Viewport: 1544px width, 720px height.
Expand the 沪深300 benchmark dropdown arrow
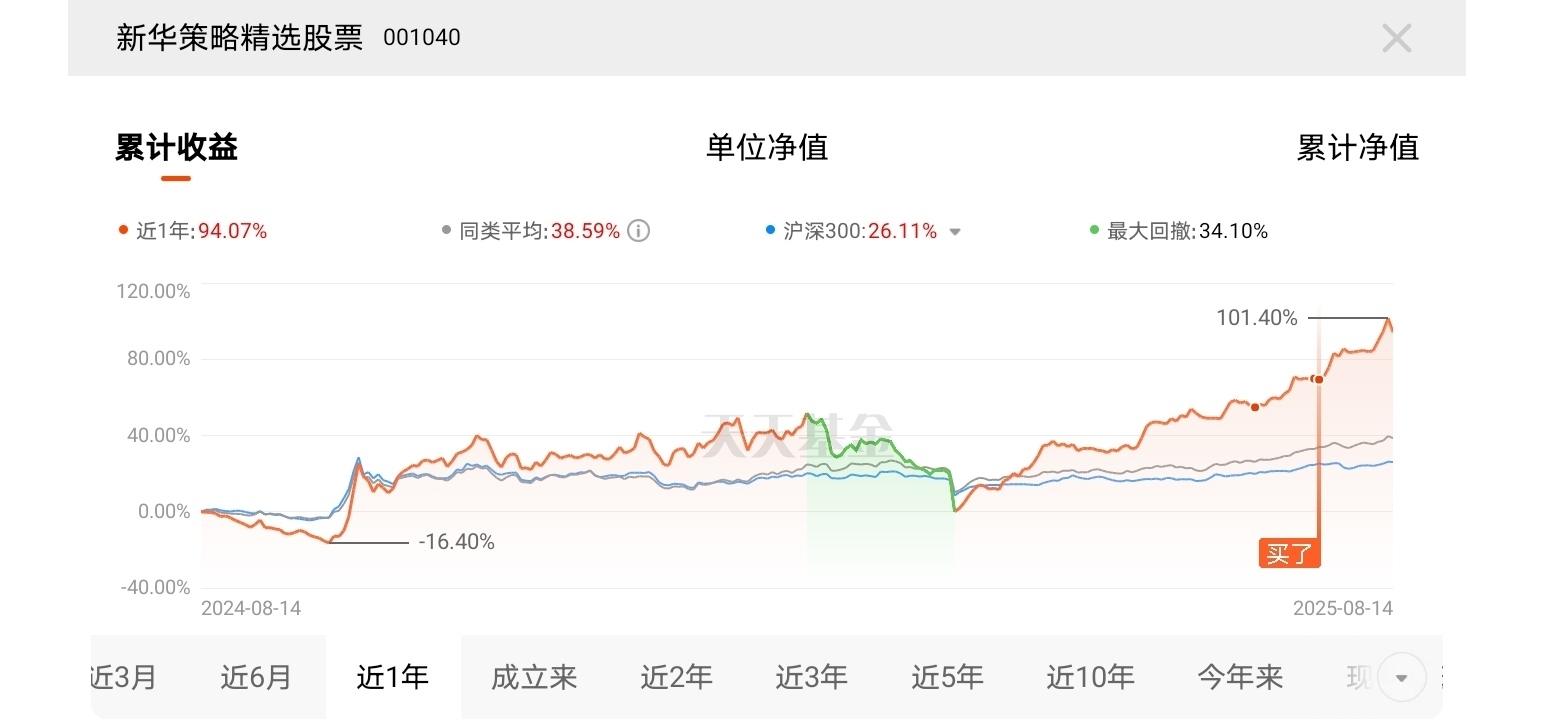tap(954, 232)
